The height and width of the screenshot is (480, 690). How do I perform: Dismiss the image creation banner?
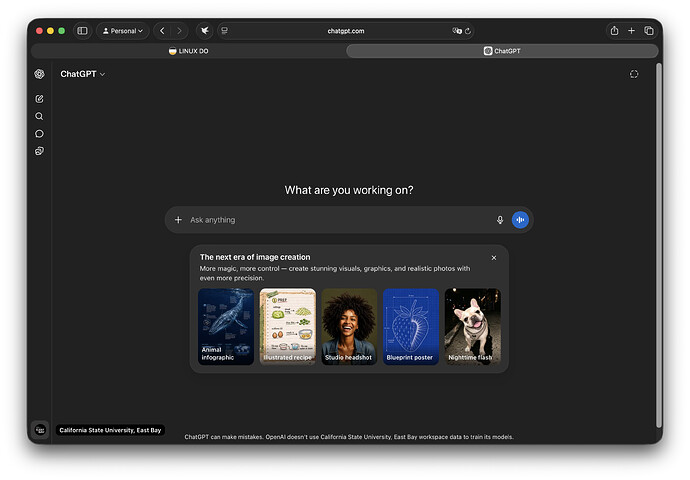pos(494,258)
